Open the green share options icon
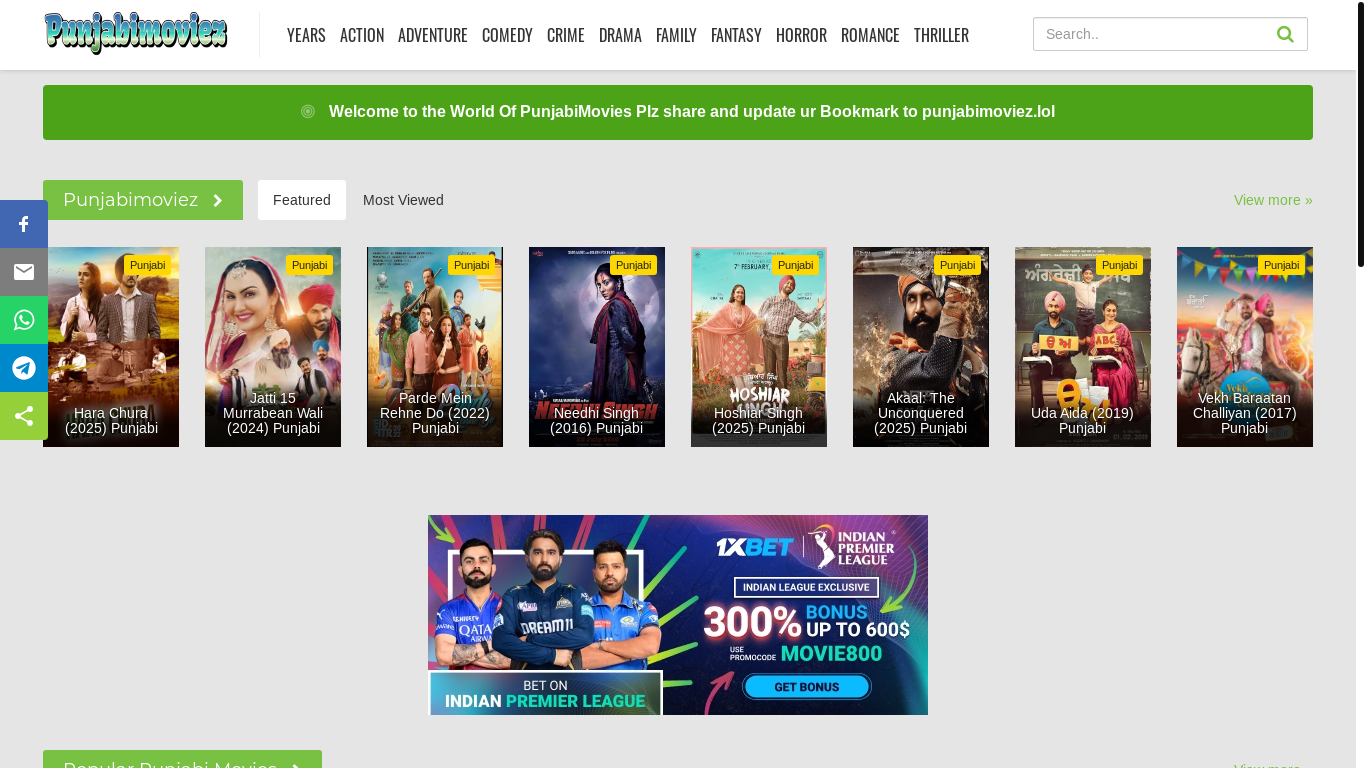The width and height of the screenshot is (1366, 768). (x=24, y=416)
